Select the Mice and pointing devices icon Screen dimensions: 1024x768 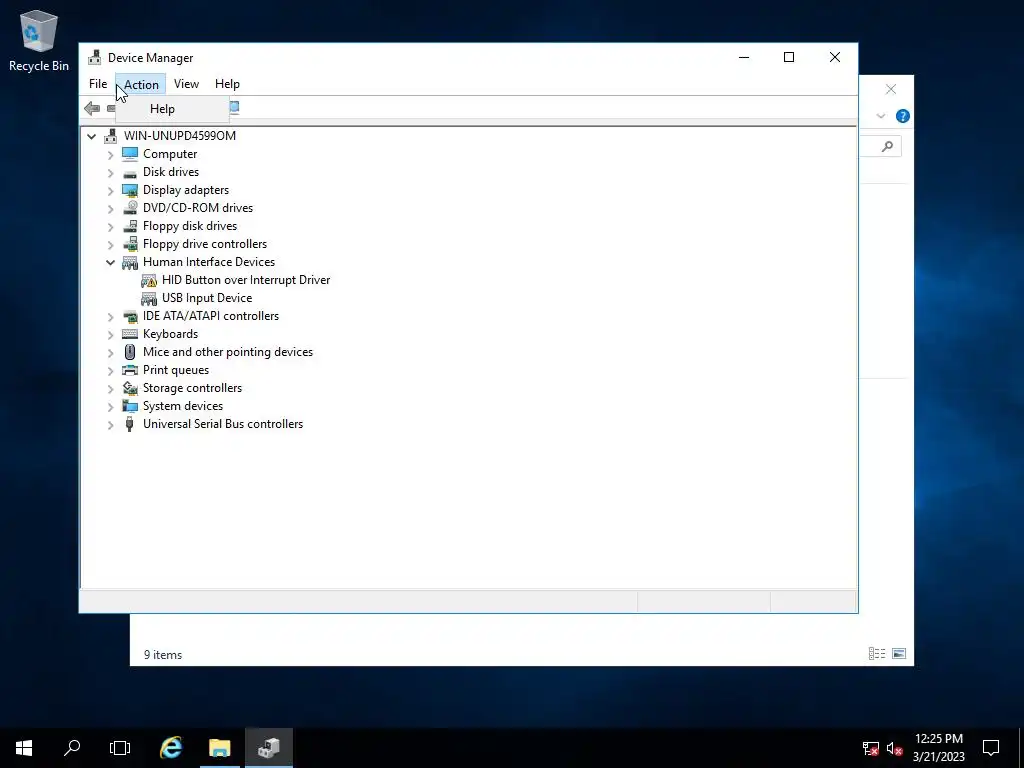(130, 352)
